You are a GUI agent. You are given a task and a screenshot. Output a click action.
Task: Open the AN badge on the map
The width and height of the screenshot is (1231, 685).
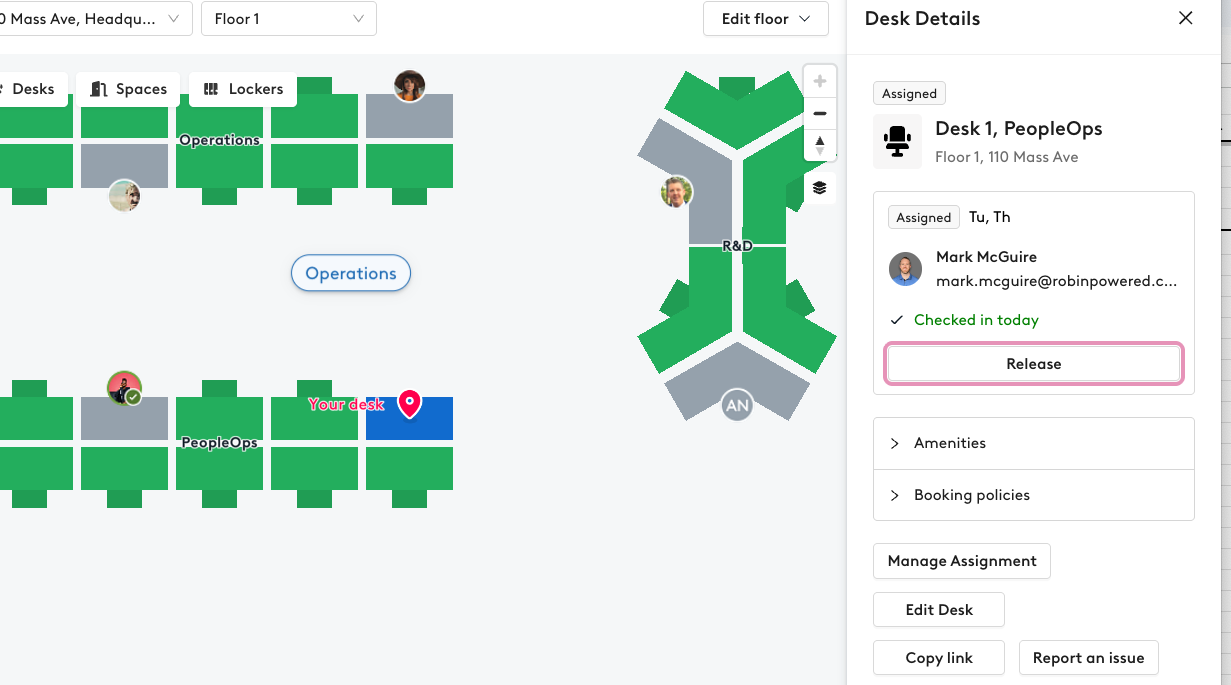(737, 405)
